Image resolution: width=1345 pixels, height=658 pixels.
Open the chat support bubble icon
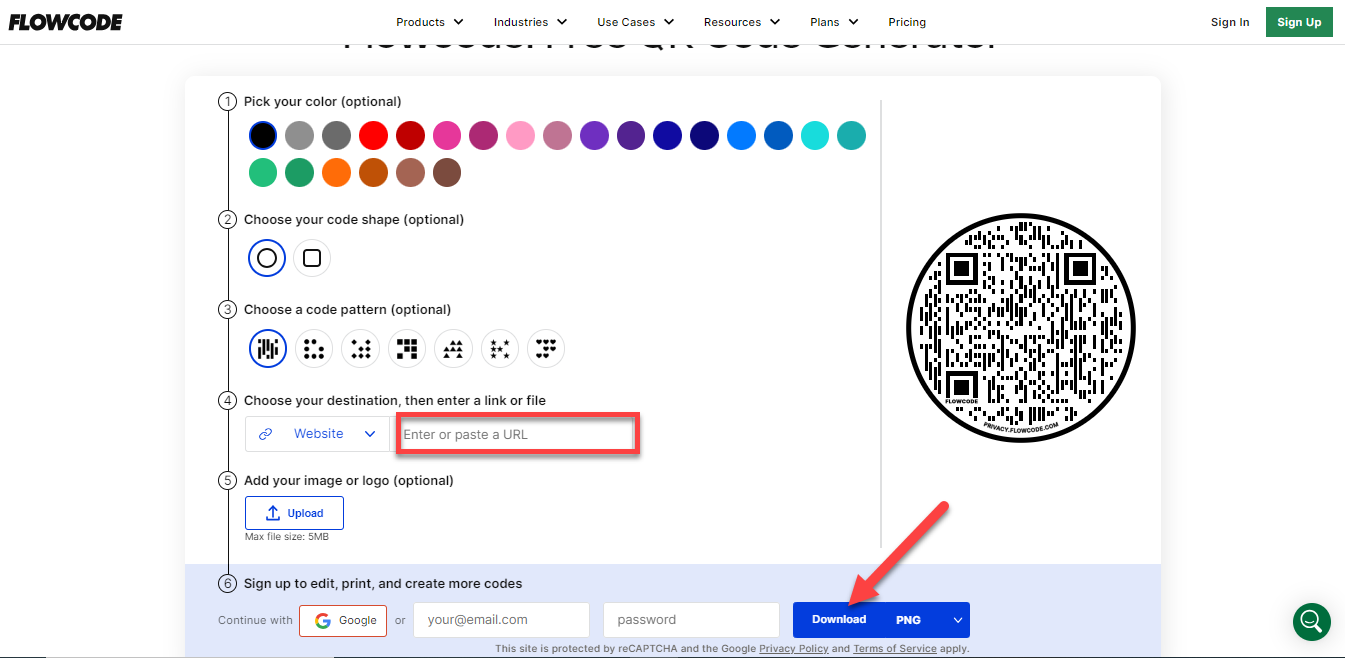coord(1311,621)
